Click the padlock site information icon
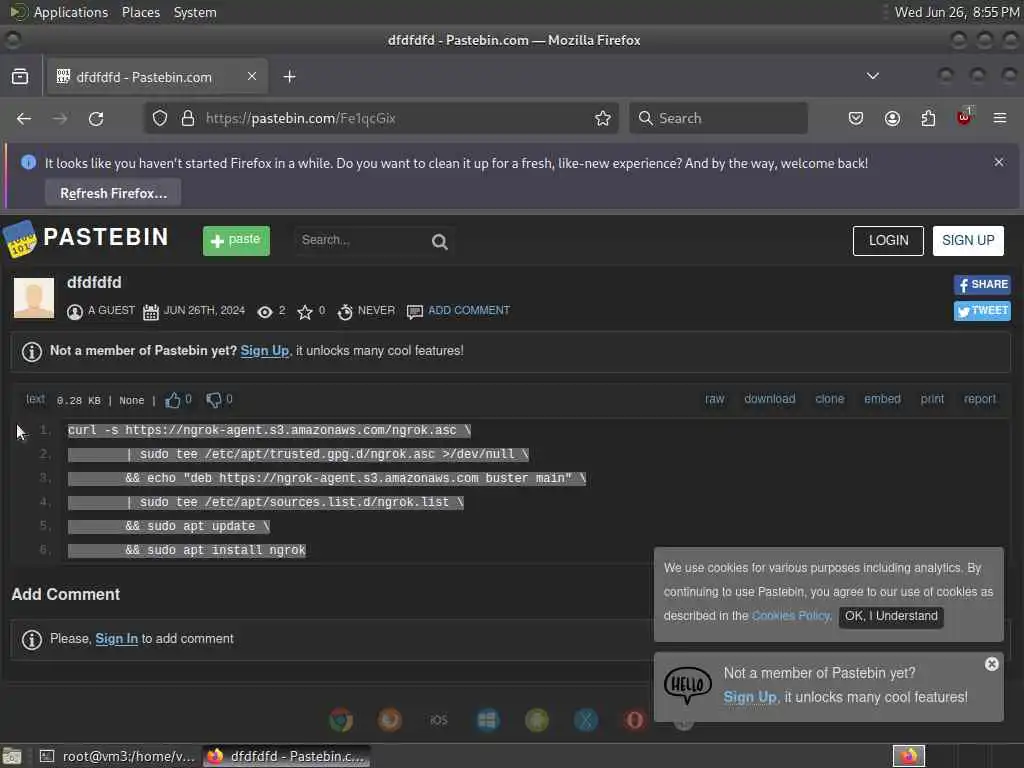The width and height of the screenshot is (1024, 768). point(188,118)
